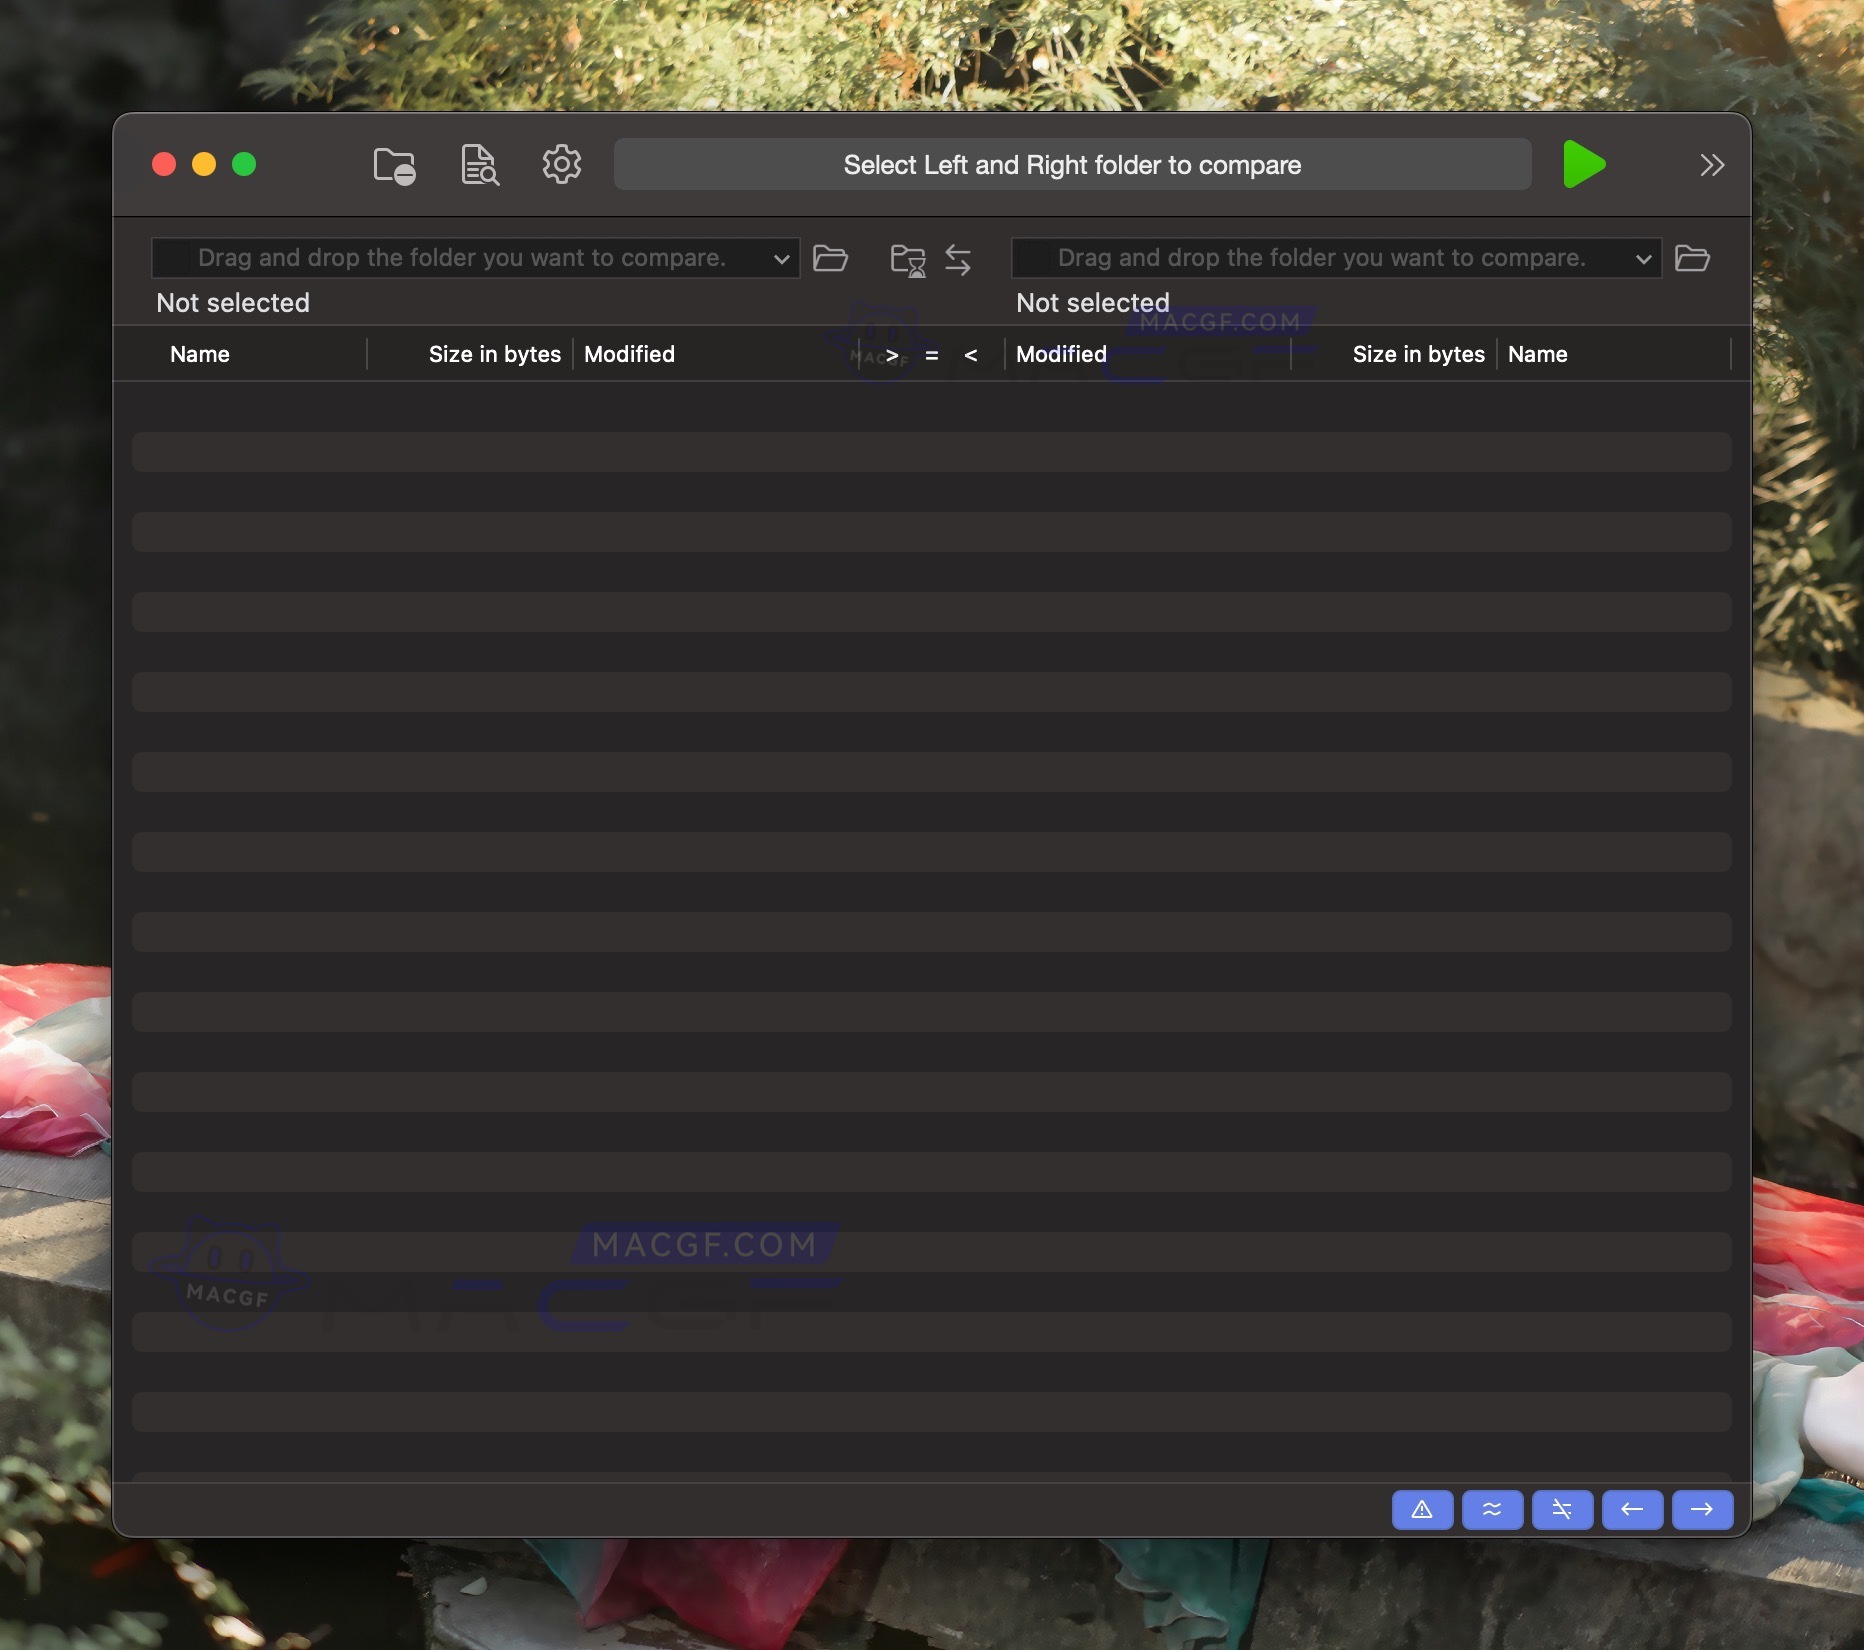The image size is (1864, 1650).
Task: Select the swap folders icon
Action: [x=958, y=259]
